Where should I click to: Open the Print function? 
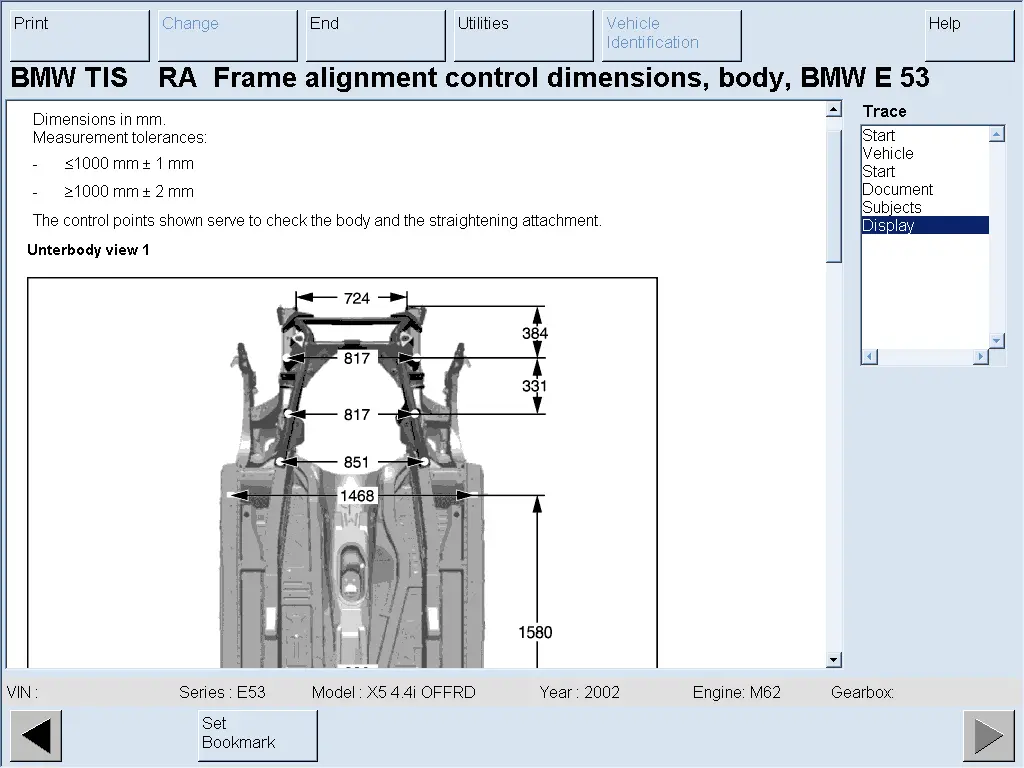[79, 35]
